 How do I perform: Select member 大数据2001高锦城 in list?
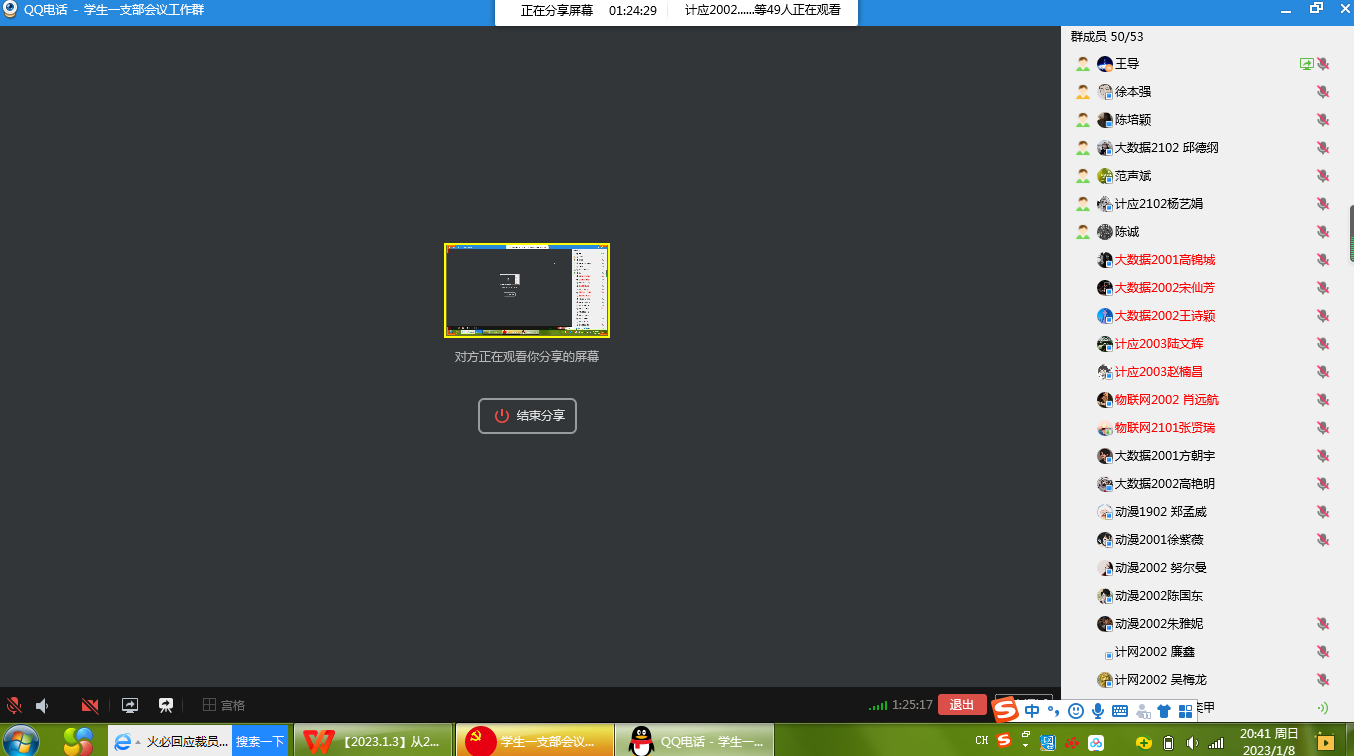[1164, 260]
